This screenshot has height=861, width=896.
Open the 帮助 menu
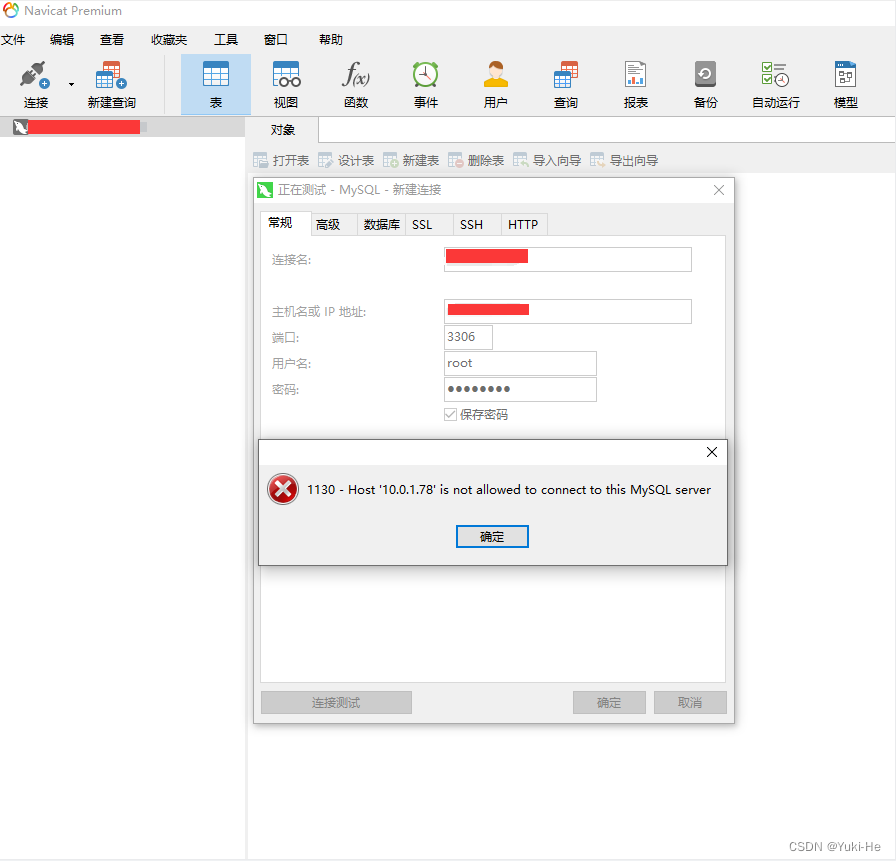point(330,39)
